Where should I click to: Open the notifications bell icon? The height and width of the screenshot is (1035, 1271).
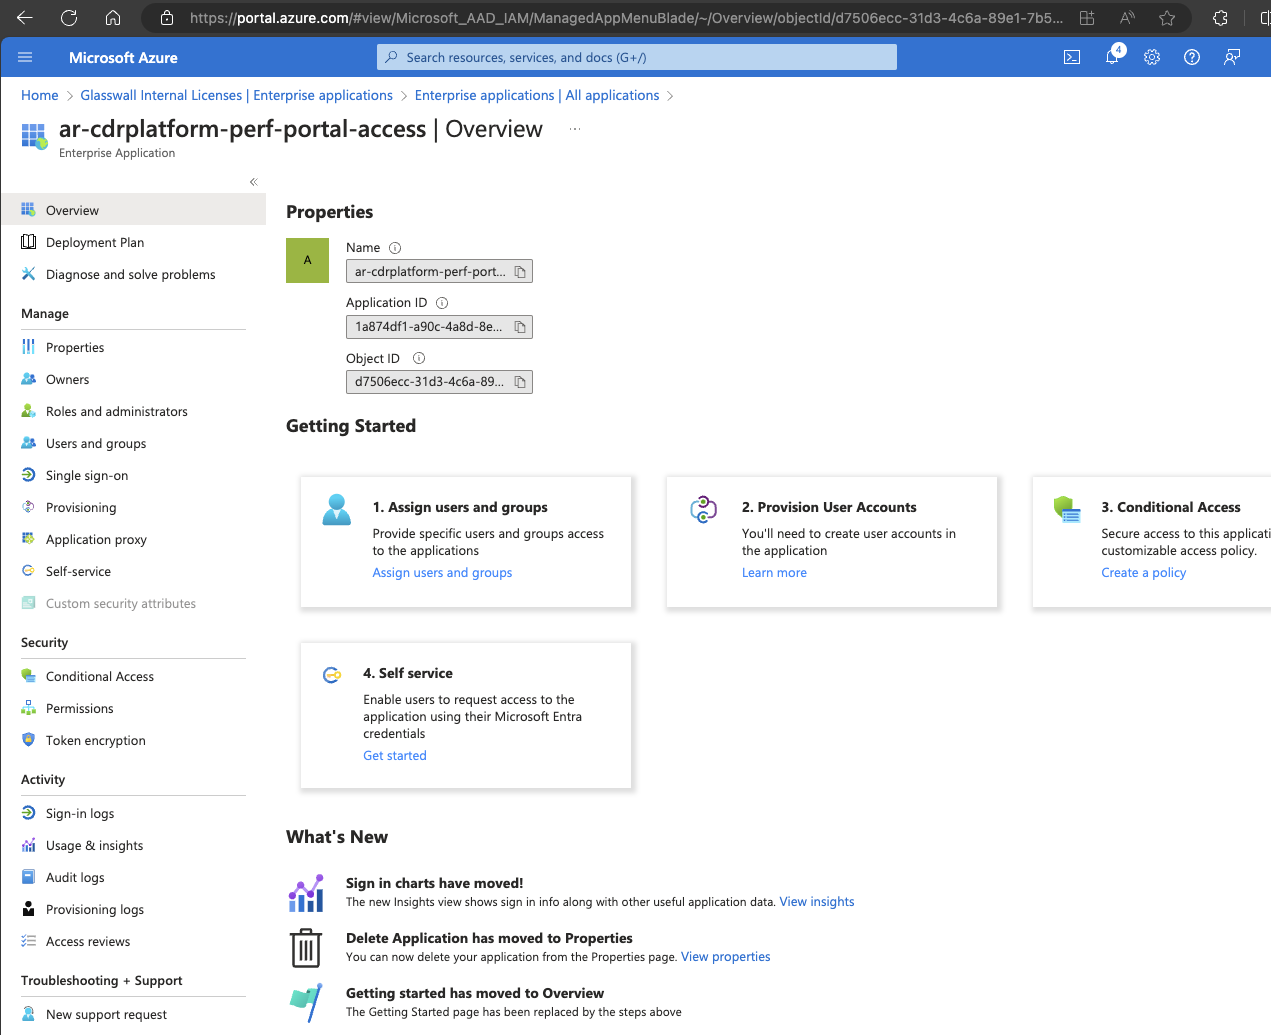pyautogui.click(x=1112, y=58)
